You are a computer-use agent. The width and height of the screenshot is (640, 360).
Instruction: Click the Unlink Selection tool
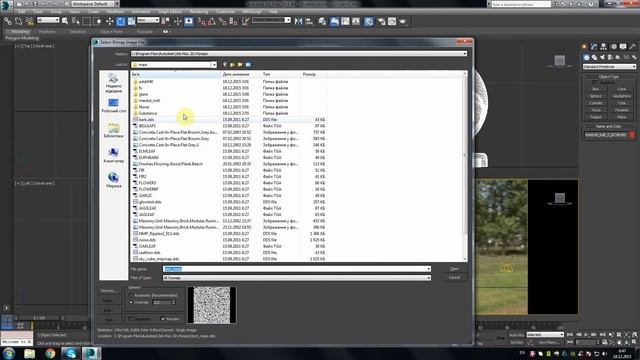tap(18, 21)
